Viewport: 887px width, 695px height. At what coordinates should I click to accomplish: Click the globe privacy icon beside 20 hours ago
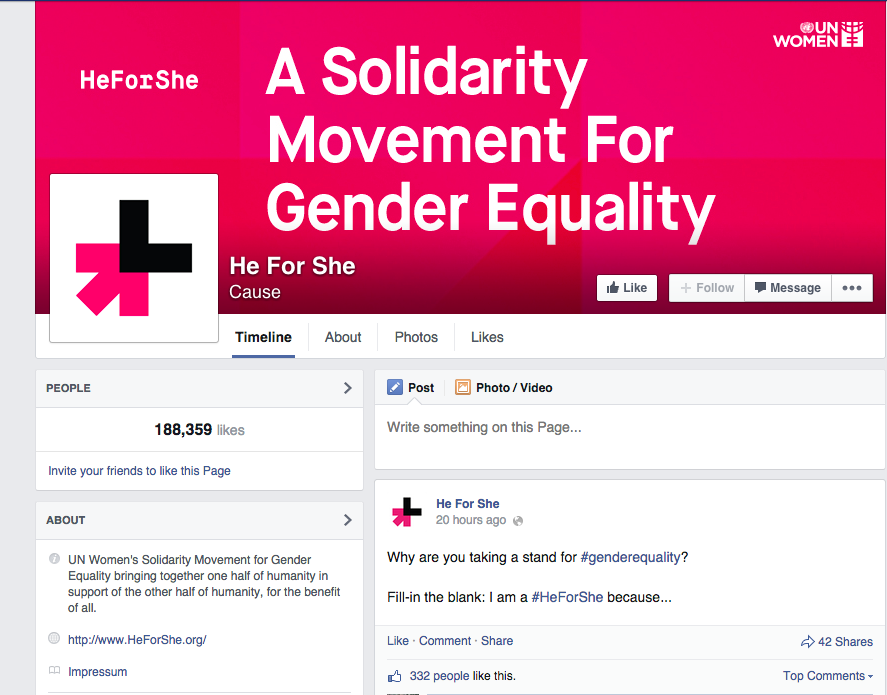coord(518,521)
